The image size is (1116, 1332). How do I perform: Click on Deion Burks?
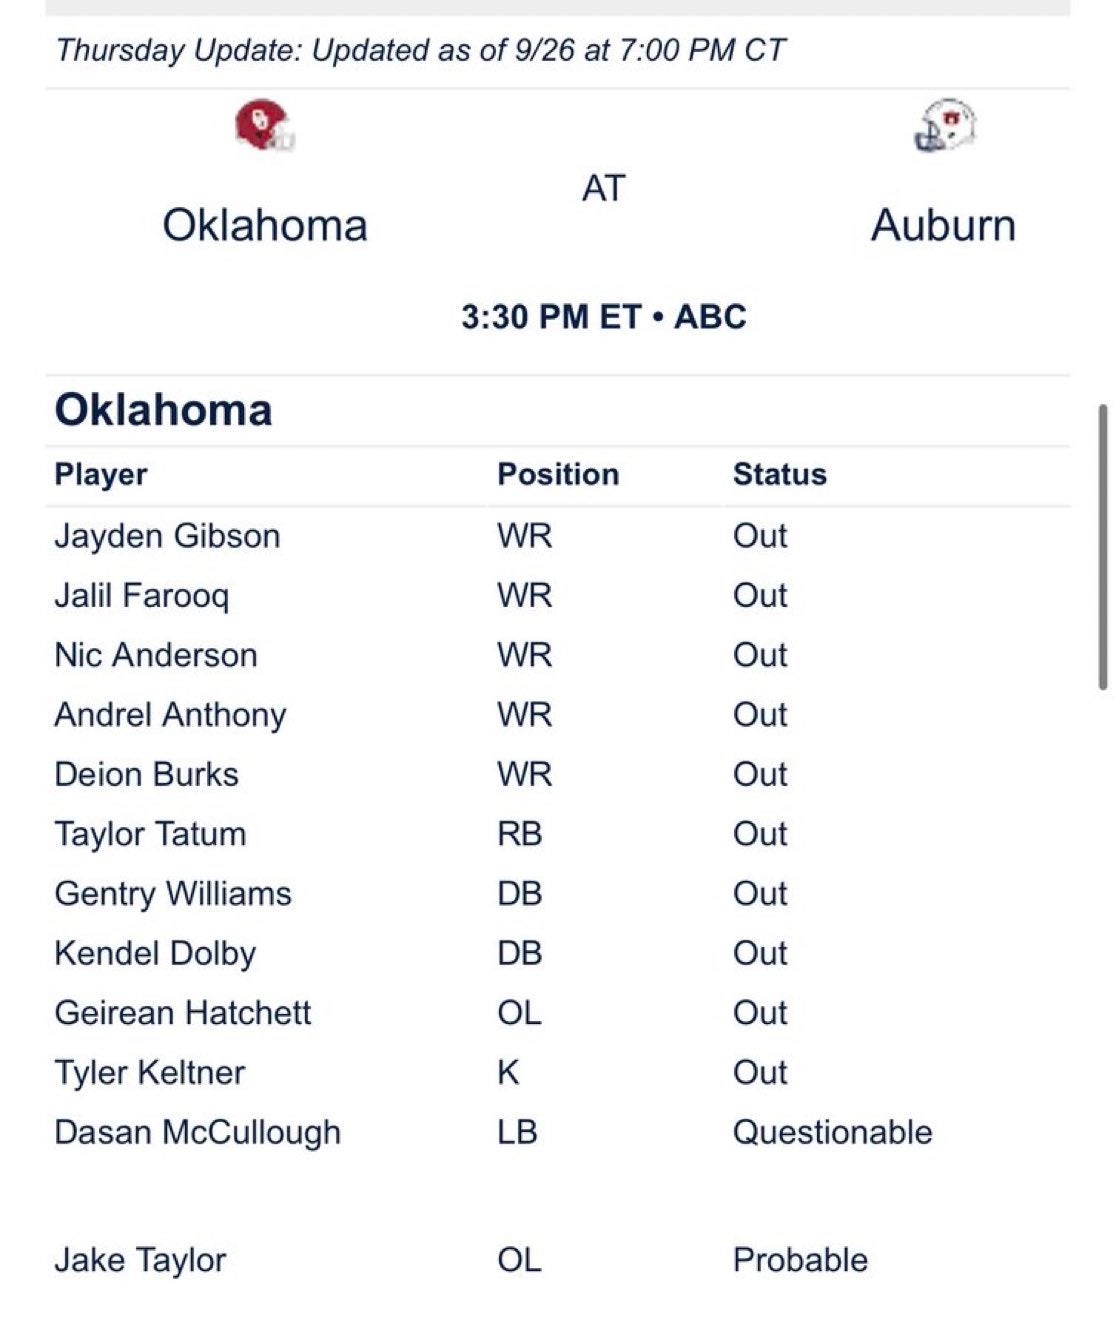[147, 774]
